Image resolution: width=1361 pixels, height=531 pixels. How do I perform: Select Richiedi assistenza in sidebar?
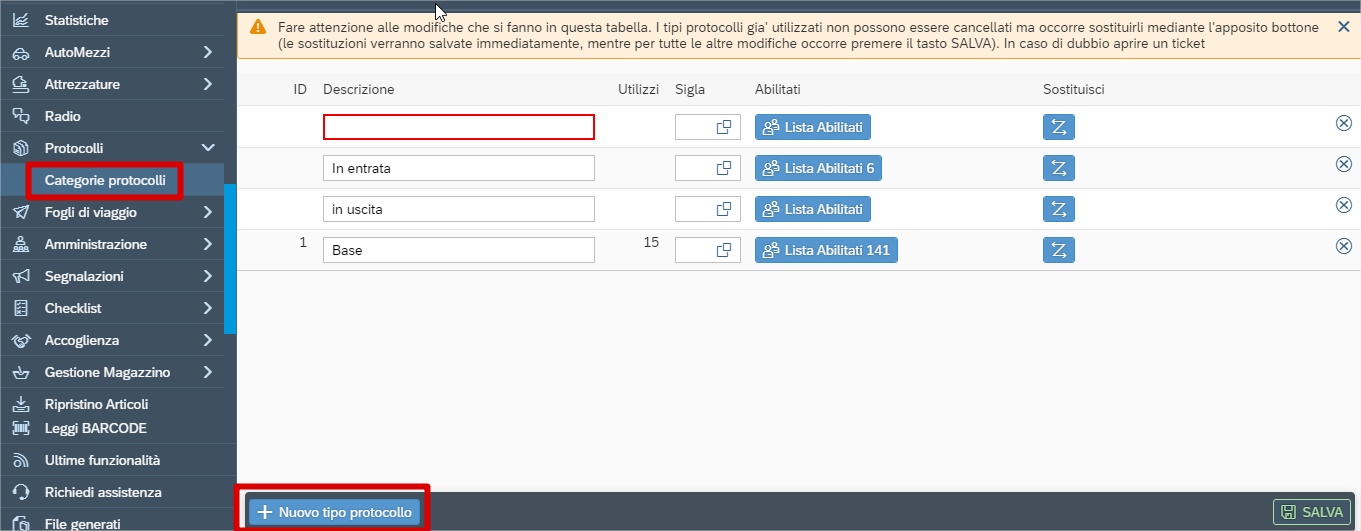pos(103,492)
